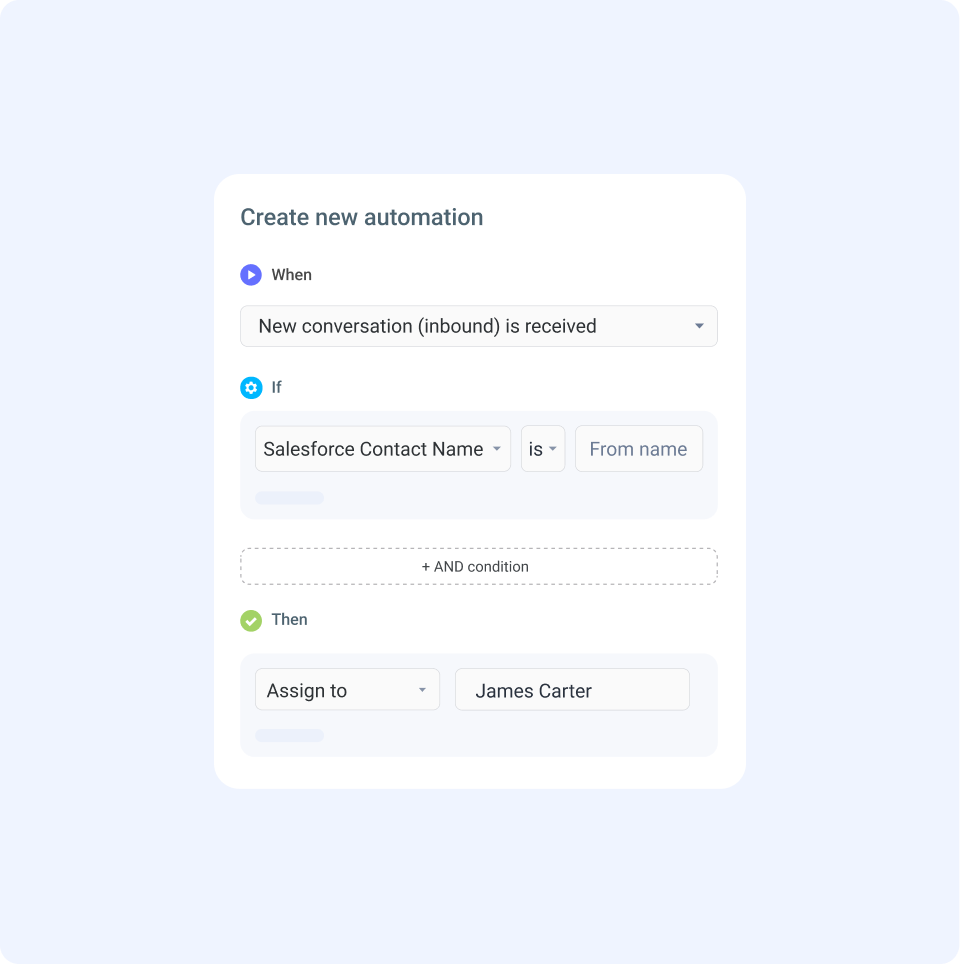Click the small caret beside the "is" operator
The height and width of the screenshot is (964, 960).
click(553, 449)
